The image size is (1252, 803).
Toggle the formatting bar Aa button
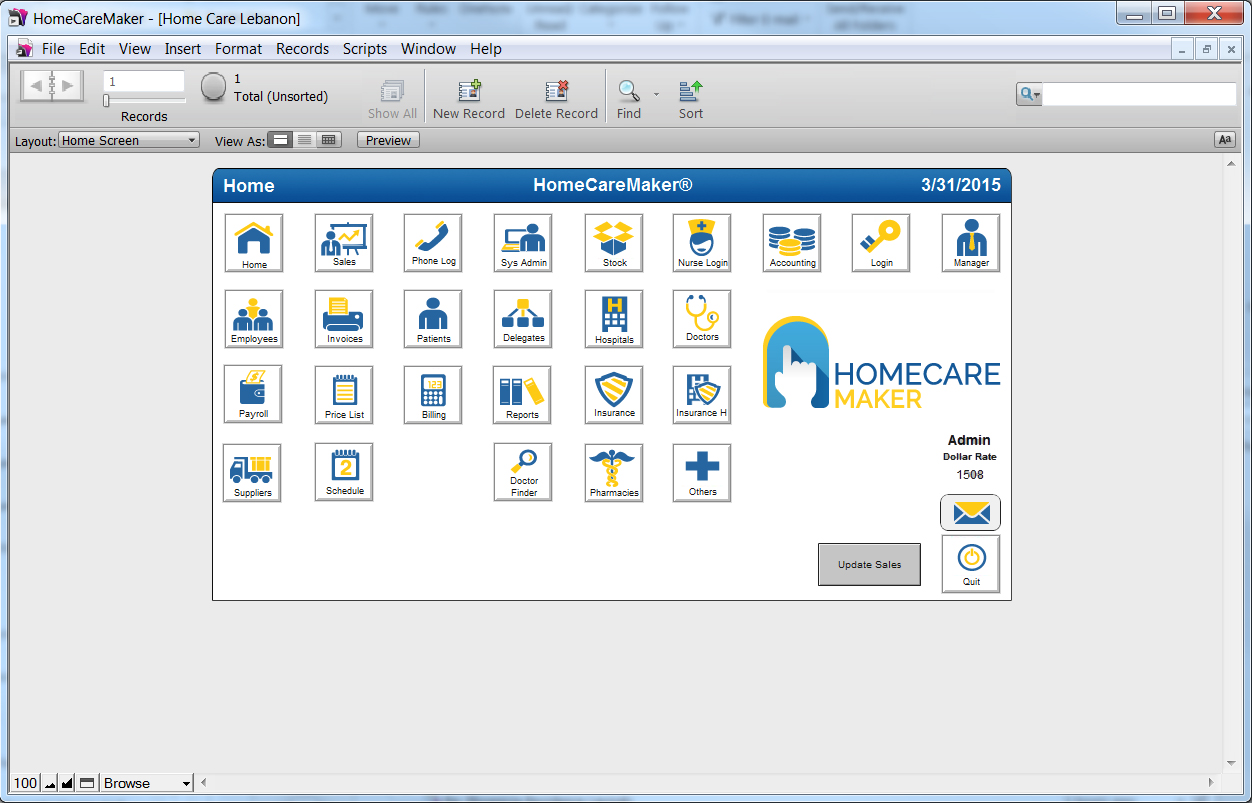click(1225, 140)
